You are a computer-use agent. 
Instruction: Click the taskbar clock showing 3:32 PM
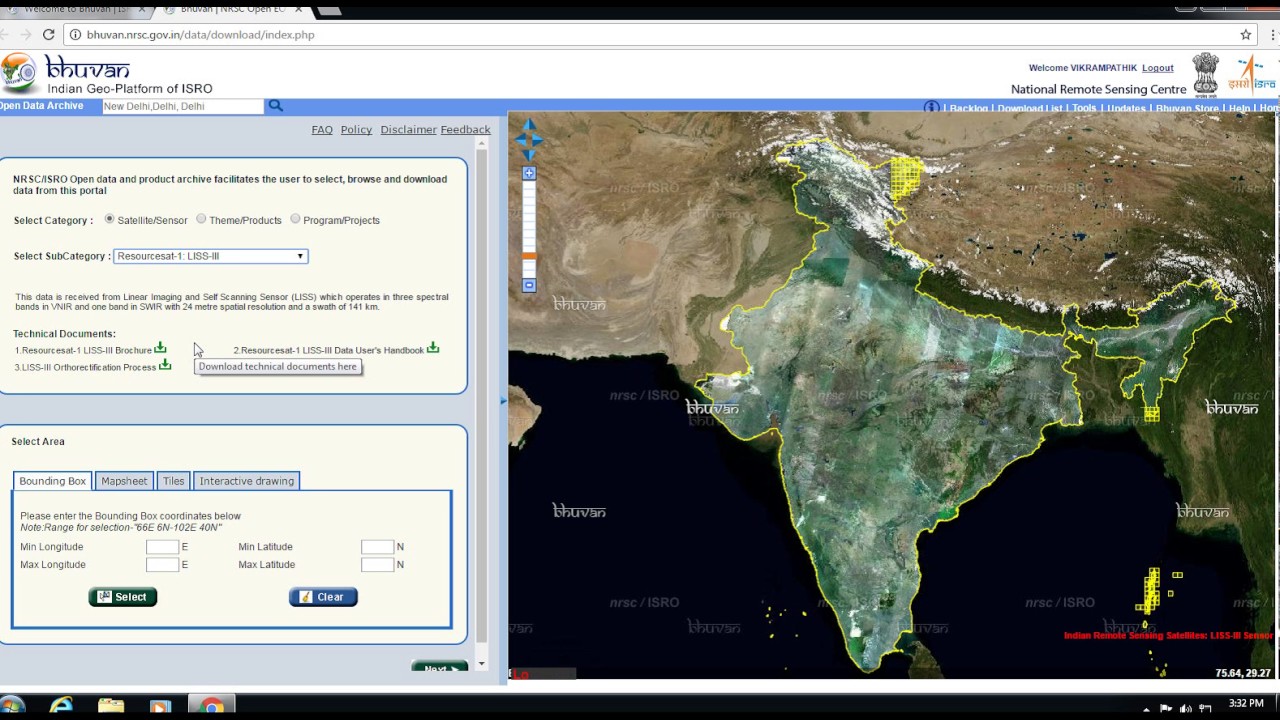point(1246,704)
